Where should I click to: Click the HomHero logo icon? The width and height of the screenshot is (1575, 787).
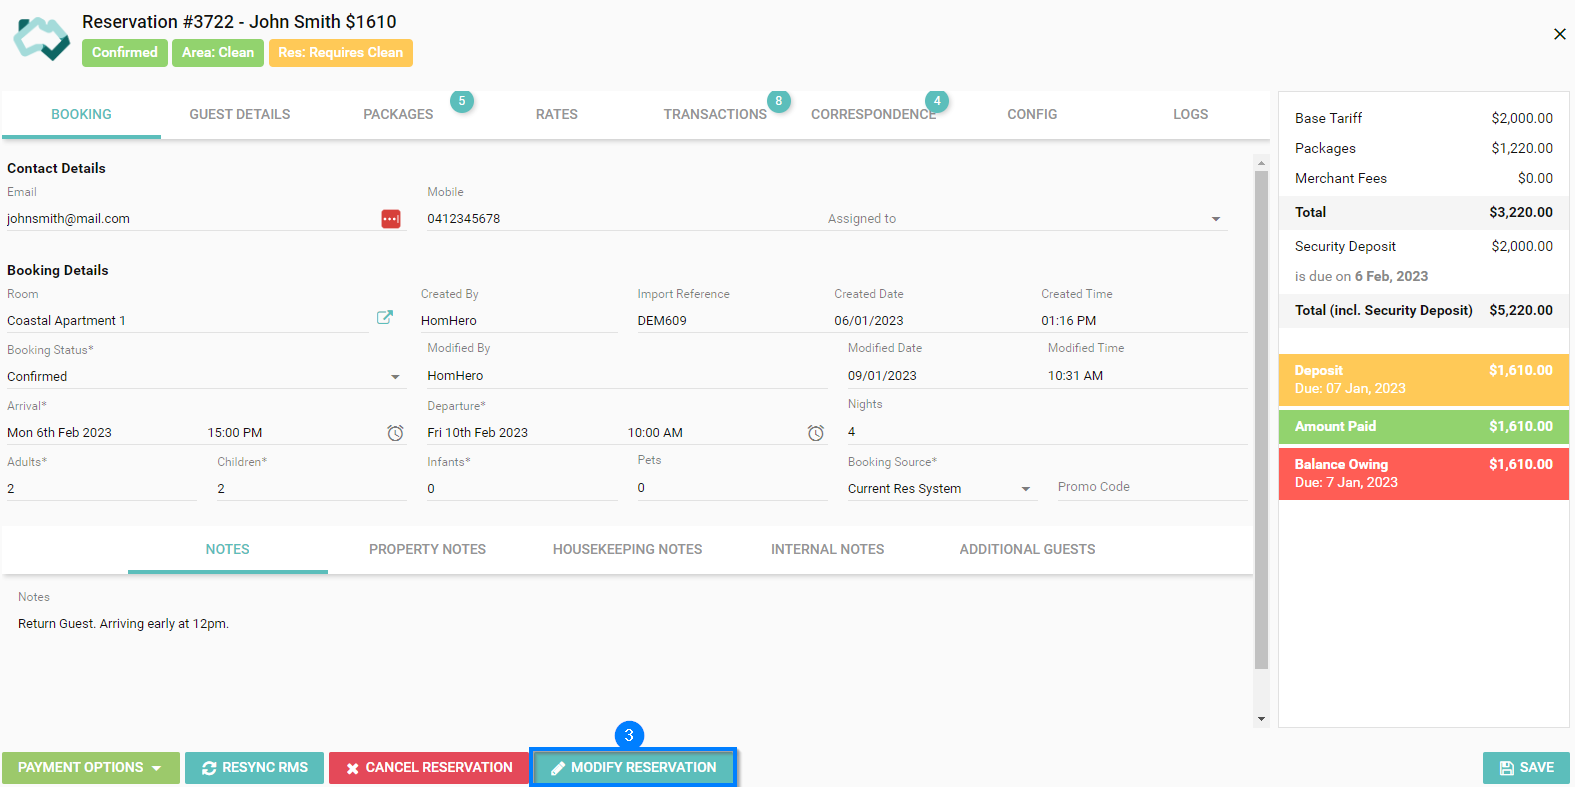pos(41,38)
